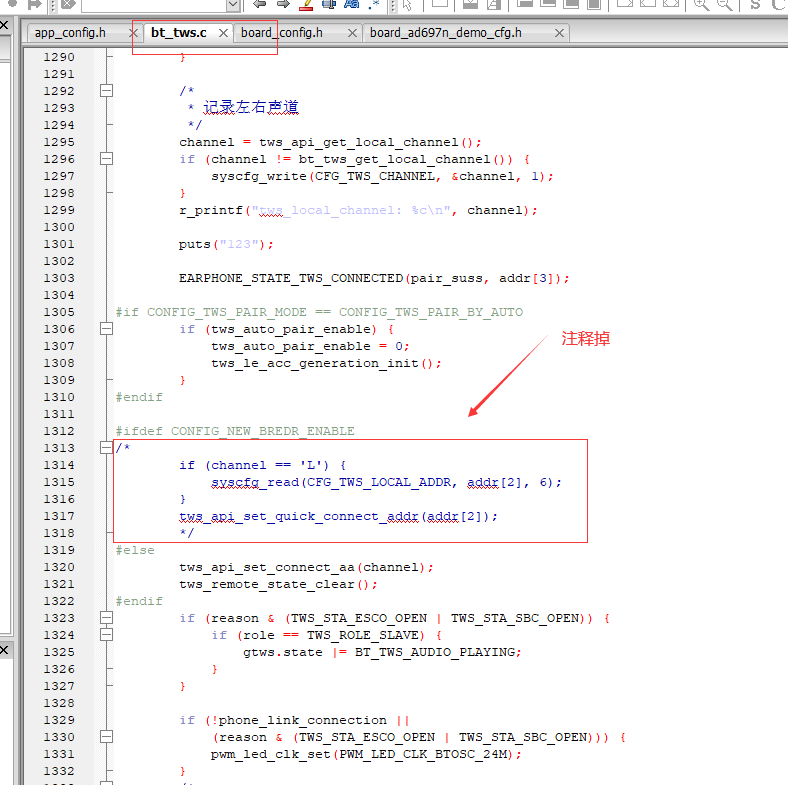Click the if (!phone_link_connection line
The image size is (788, 785).
[294, 721]
